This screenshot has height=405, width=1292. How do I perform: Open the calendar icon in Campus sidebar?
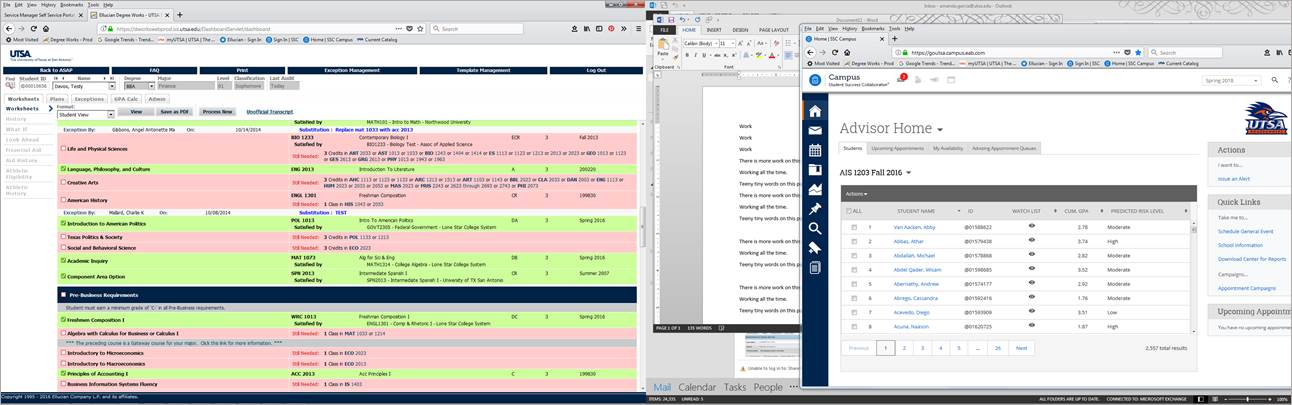(x=815, y=150)
